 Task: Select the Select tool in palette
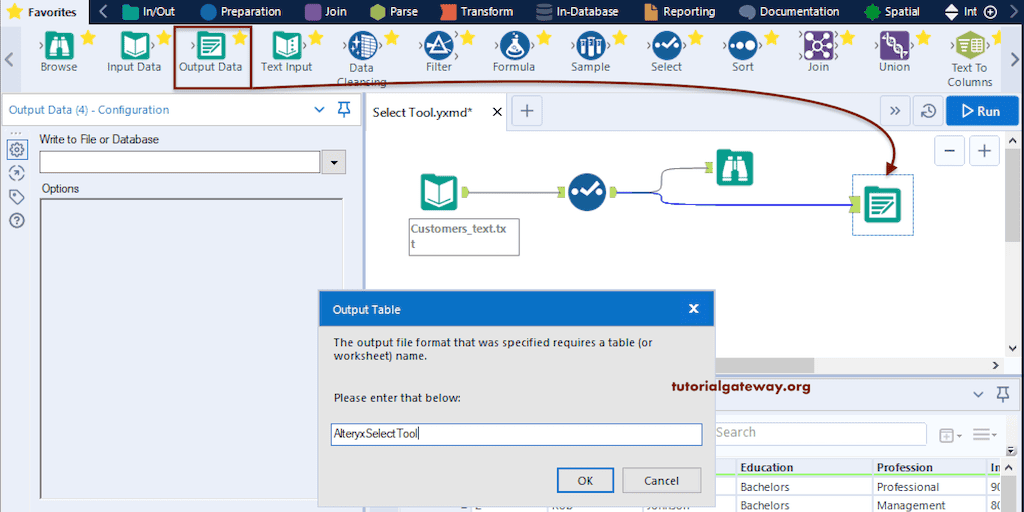(x=666, y=51)
